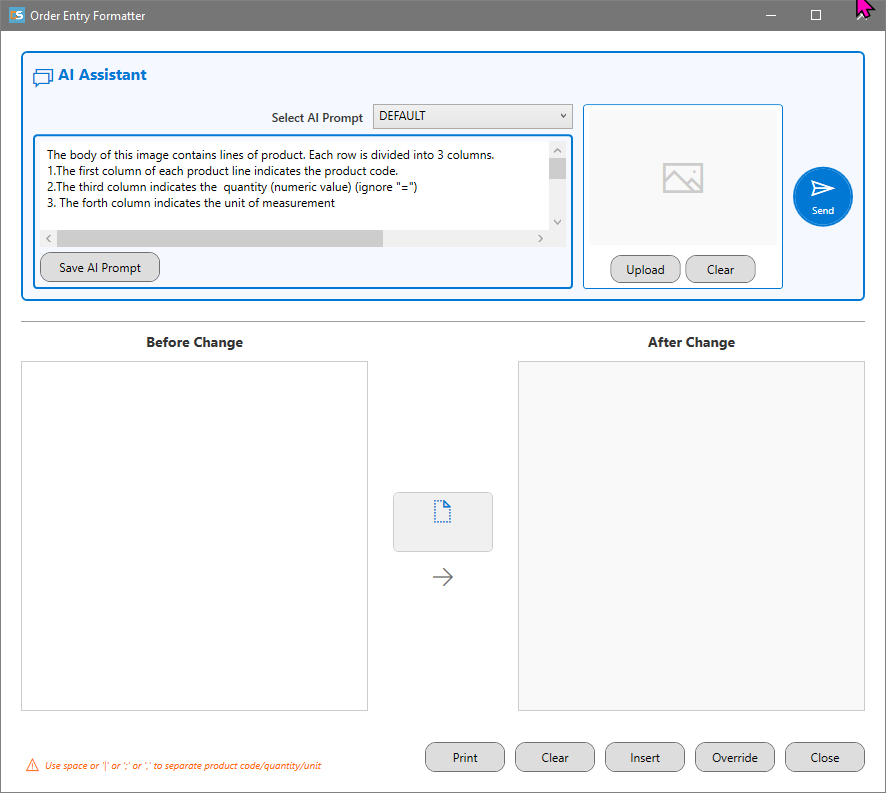The height and width of the screenshot is (793, 886).
Task: Clear the uploaded image
Action: pos(720,270)
